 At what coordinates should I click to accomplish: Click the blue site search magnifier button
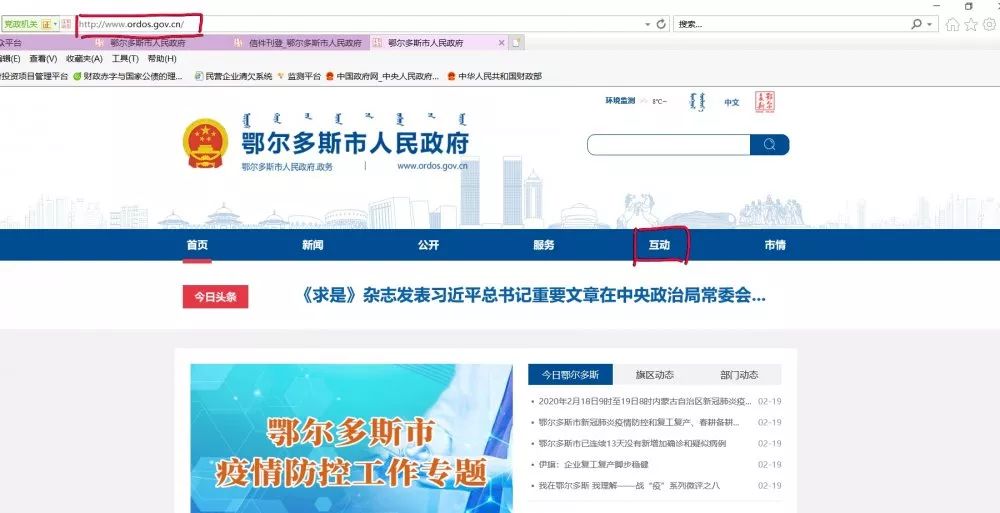[x=770, y=145]
